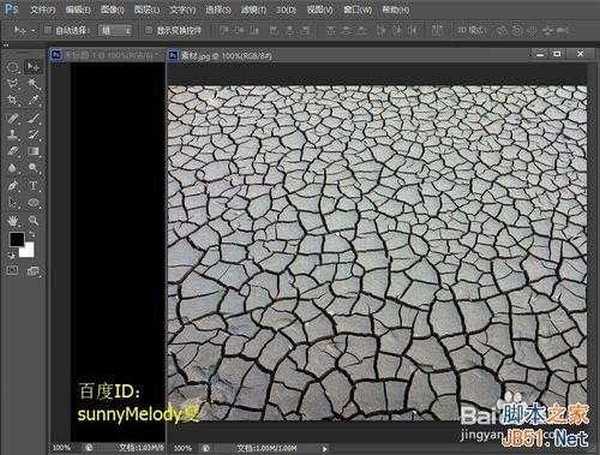600x455 pixels.
Task: Select the Zoom tool
Action: click(x=33, y=219)
